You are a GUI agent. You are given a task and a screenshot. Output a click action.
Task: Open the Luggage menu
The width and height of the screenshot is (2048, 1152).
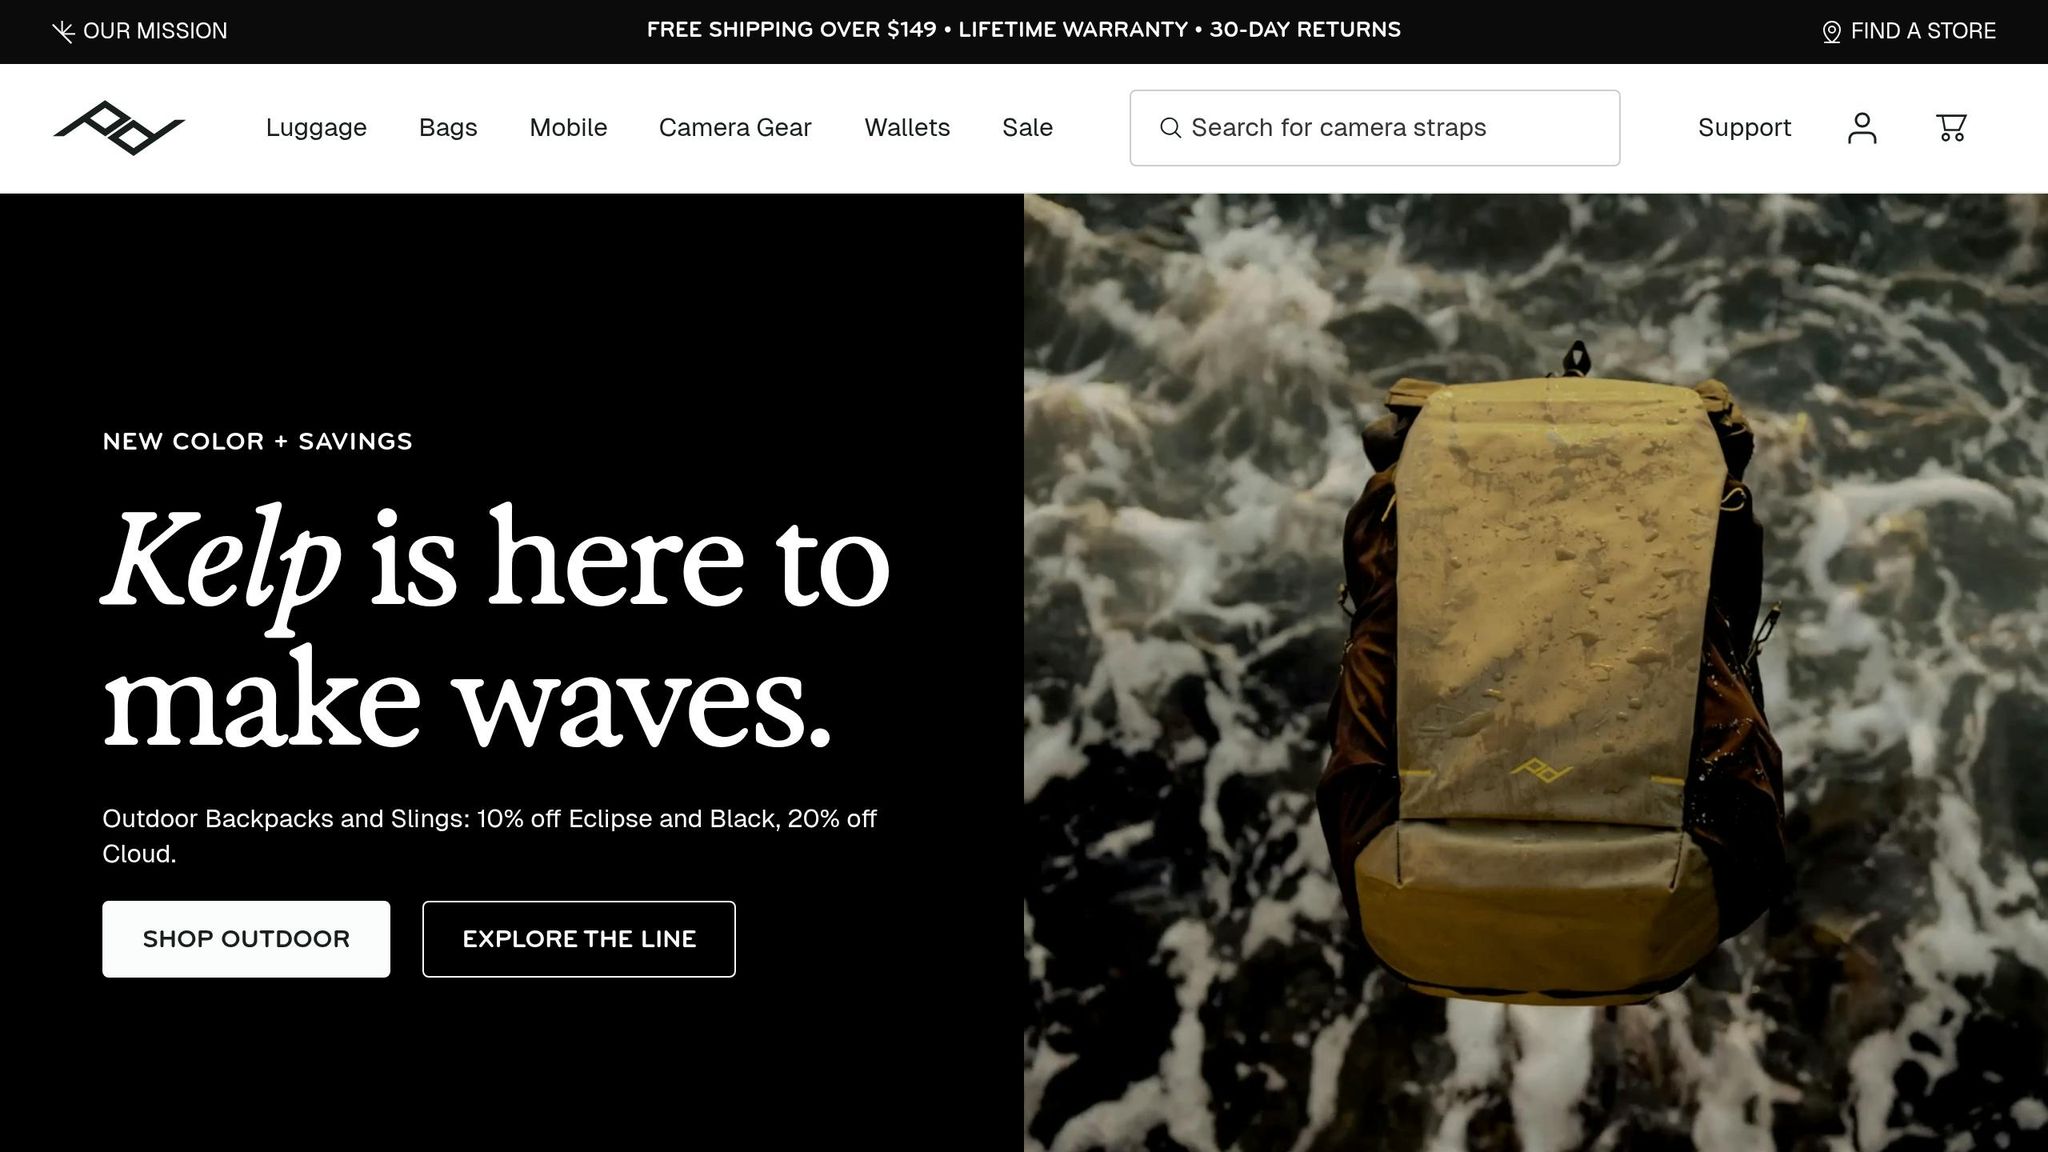pyautogui.click(x=316, y=128)
